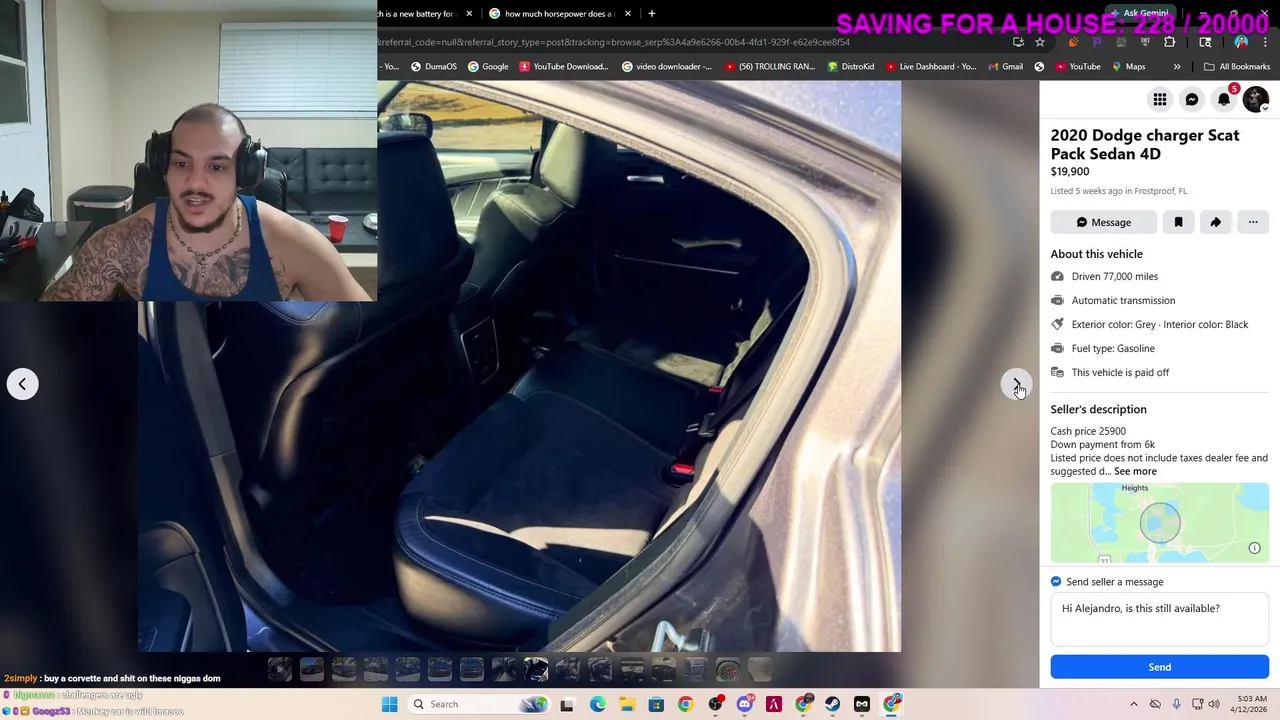
Task: Send the message to the seller
Action: click(1159, 667)
